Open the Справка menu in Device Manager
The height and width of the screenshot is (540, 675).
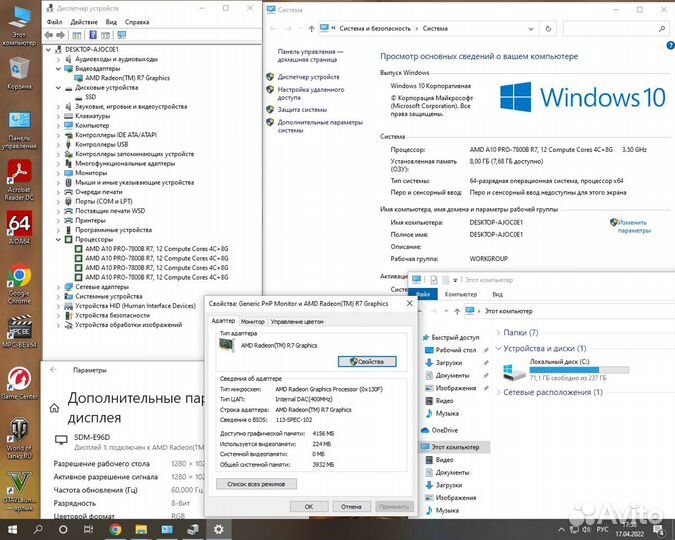pos(137,22)
